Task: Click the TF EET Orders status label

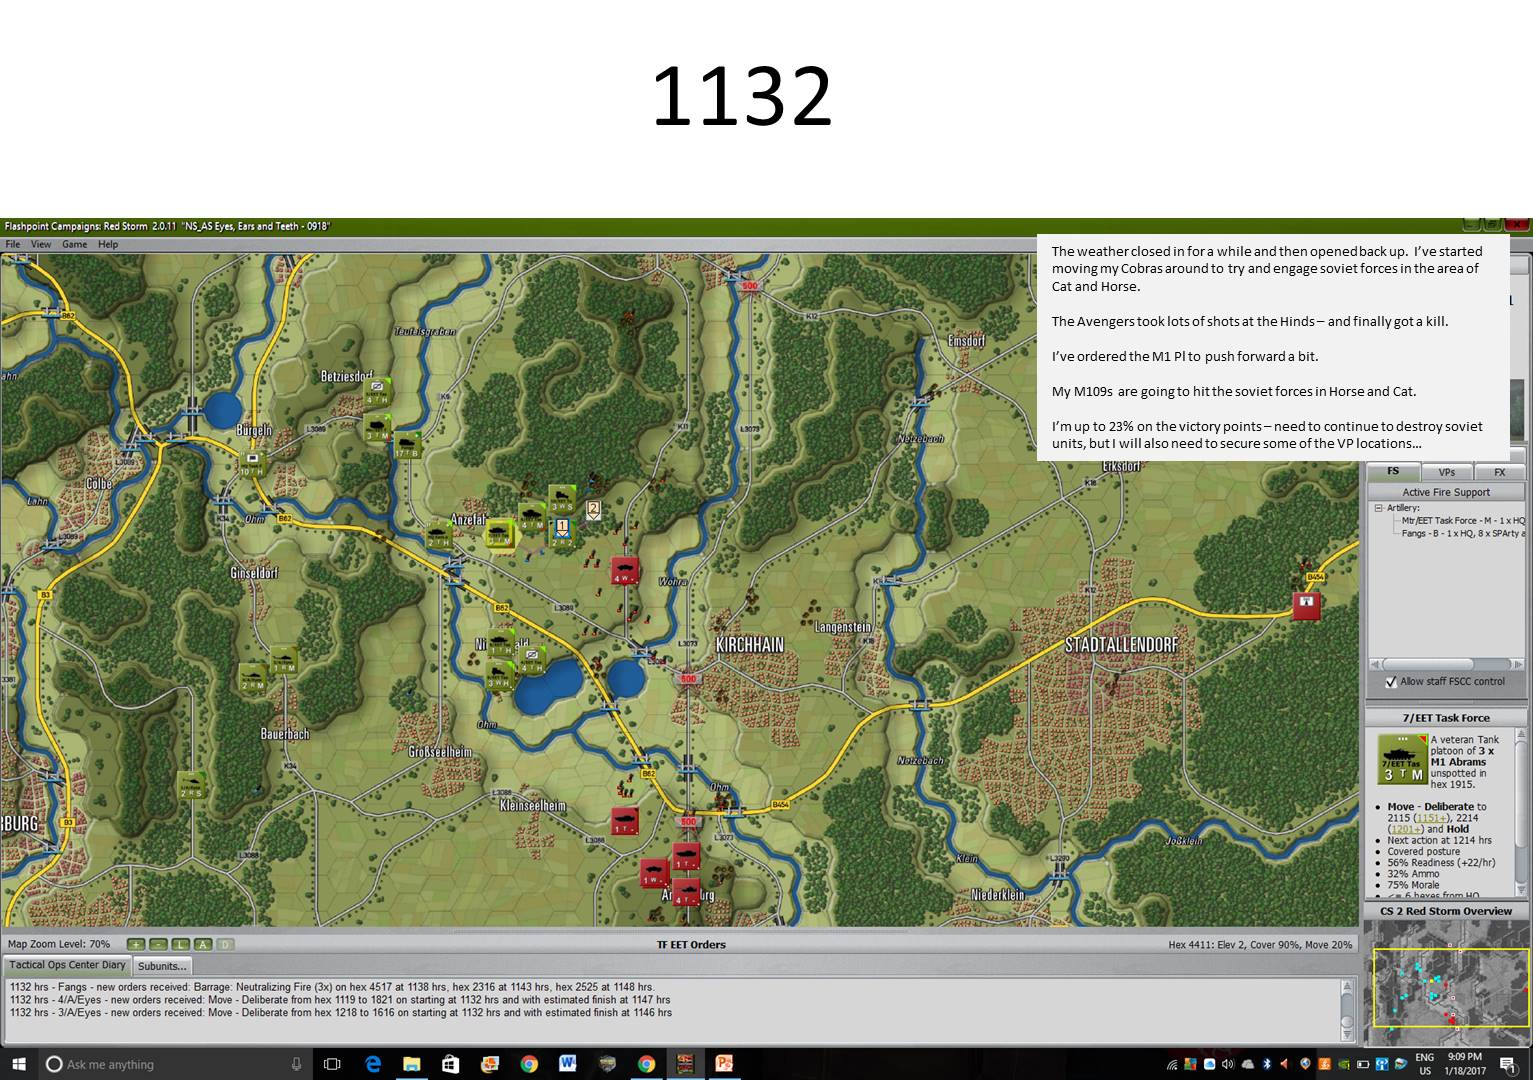Action: pyautogui.click(x=691, y=944)
